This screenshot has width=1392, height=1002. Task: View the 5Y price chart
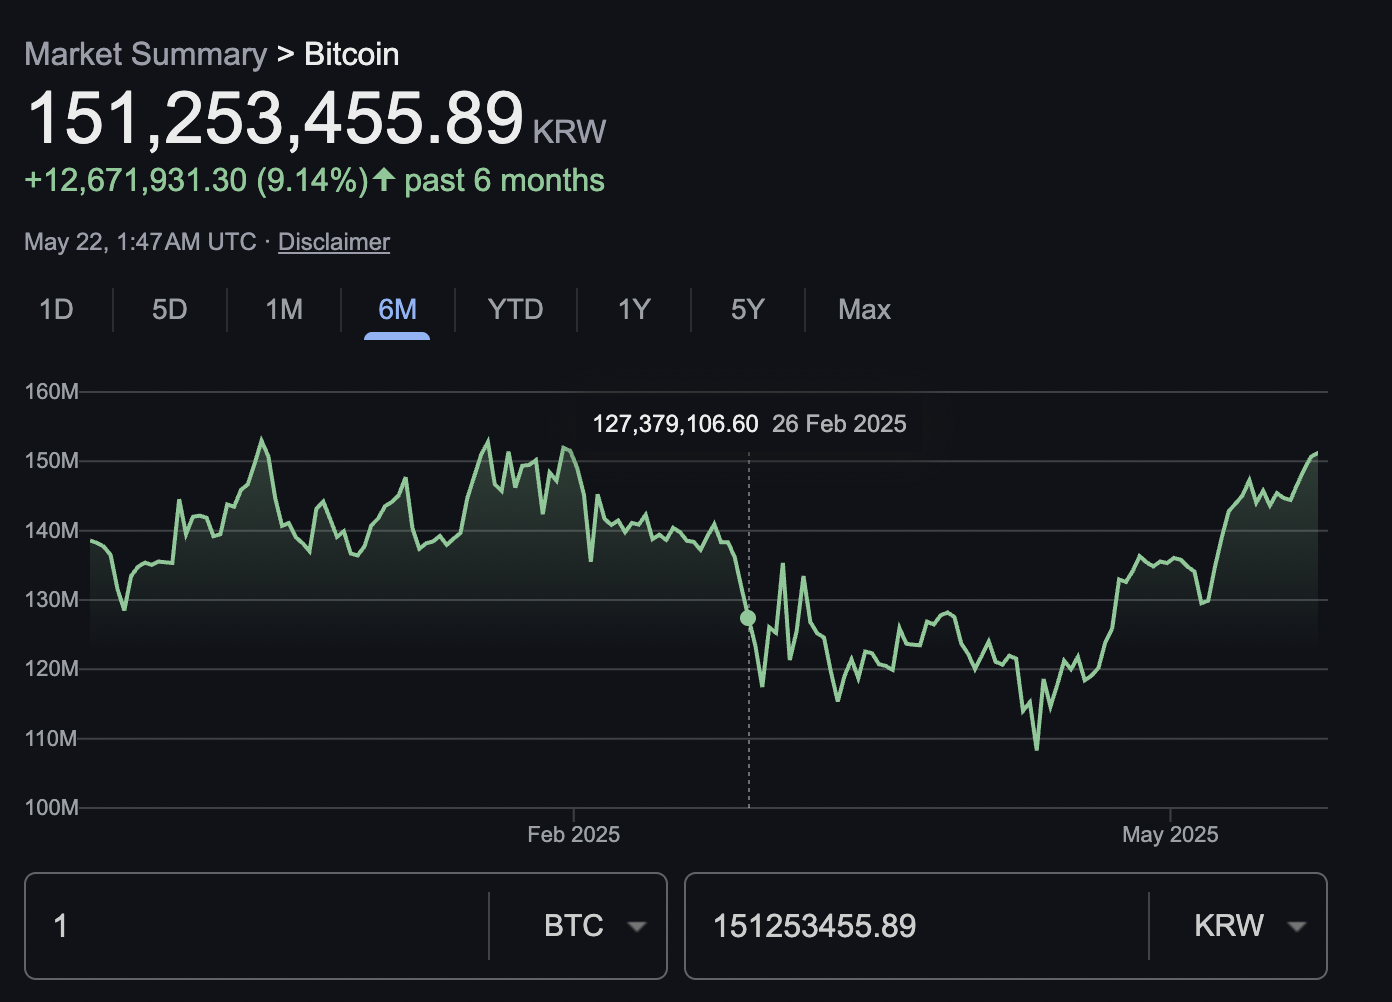click(747, 309)
